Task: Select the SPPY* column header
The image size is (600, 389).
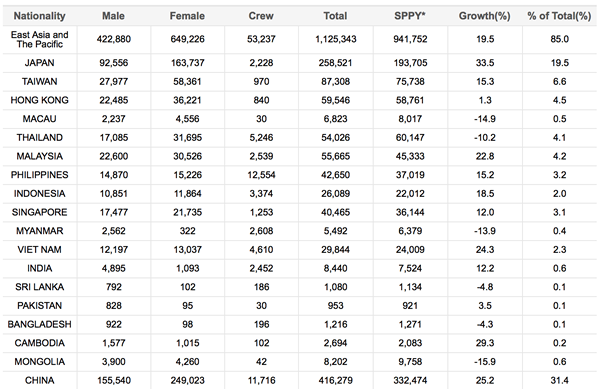Action: (x=410, y=16)
